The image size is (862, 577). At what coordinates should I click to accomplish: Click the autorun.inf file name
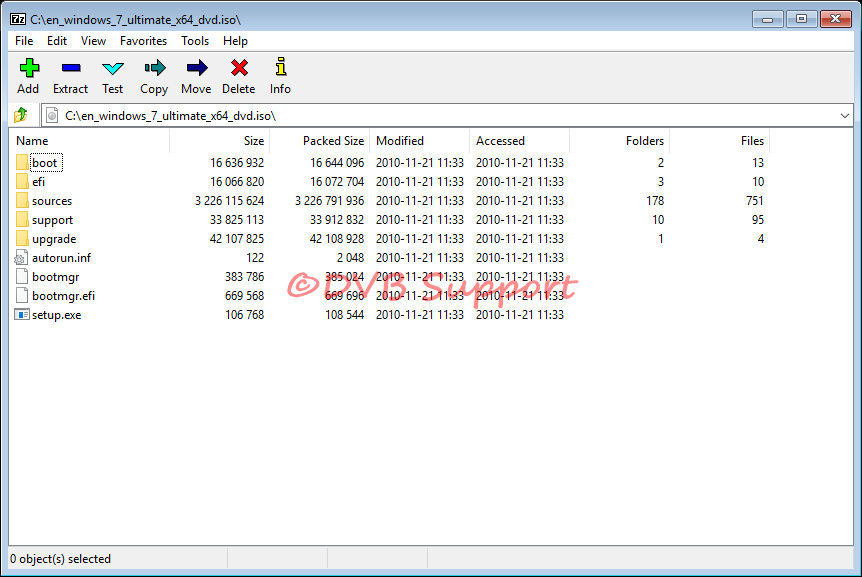click(x=62, y=258)
